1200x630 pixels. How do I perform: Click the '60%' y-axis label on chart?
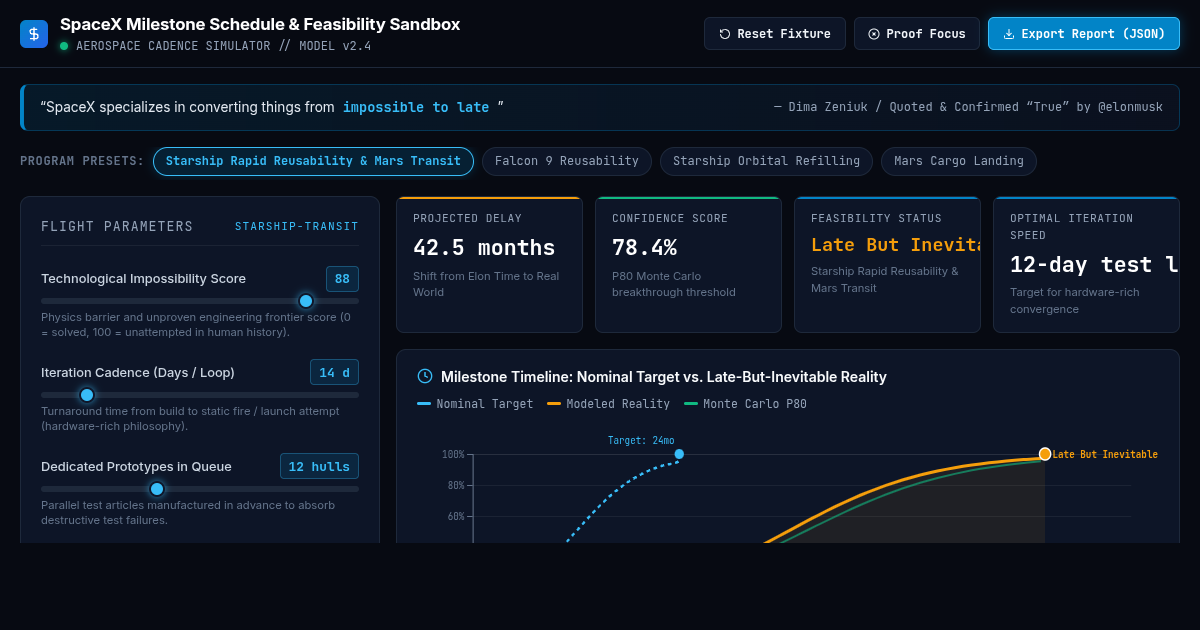[x=456, y=517]
